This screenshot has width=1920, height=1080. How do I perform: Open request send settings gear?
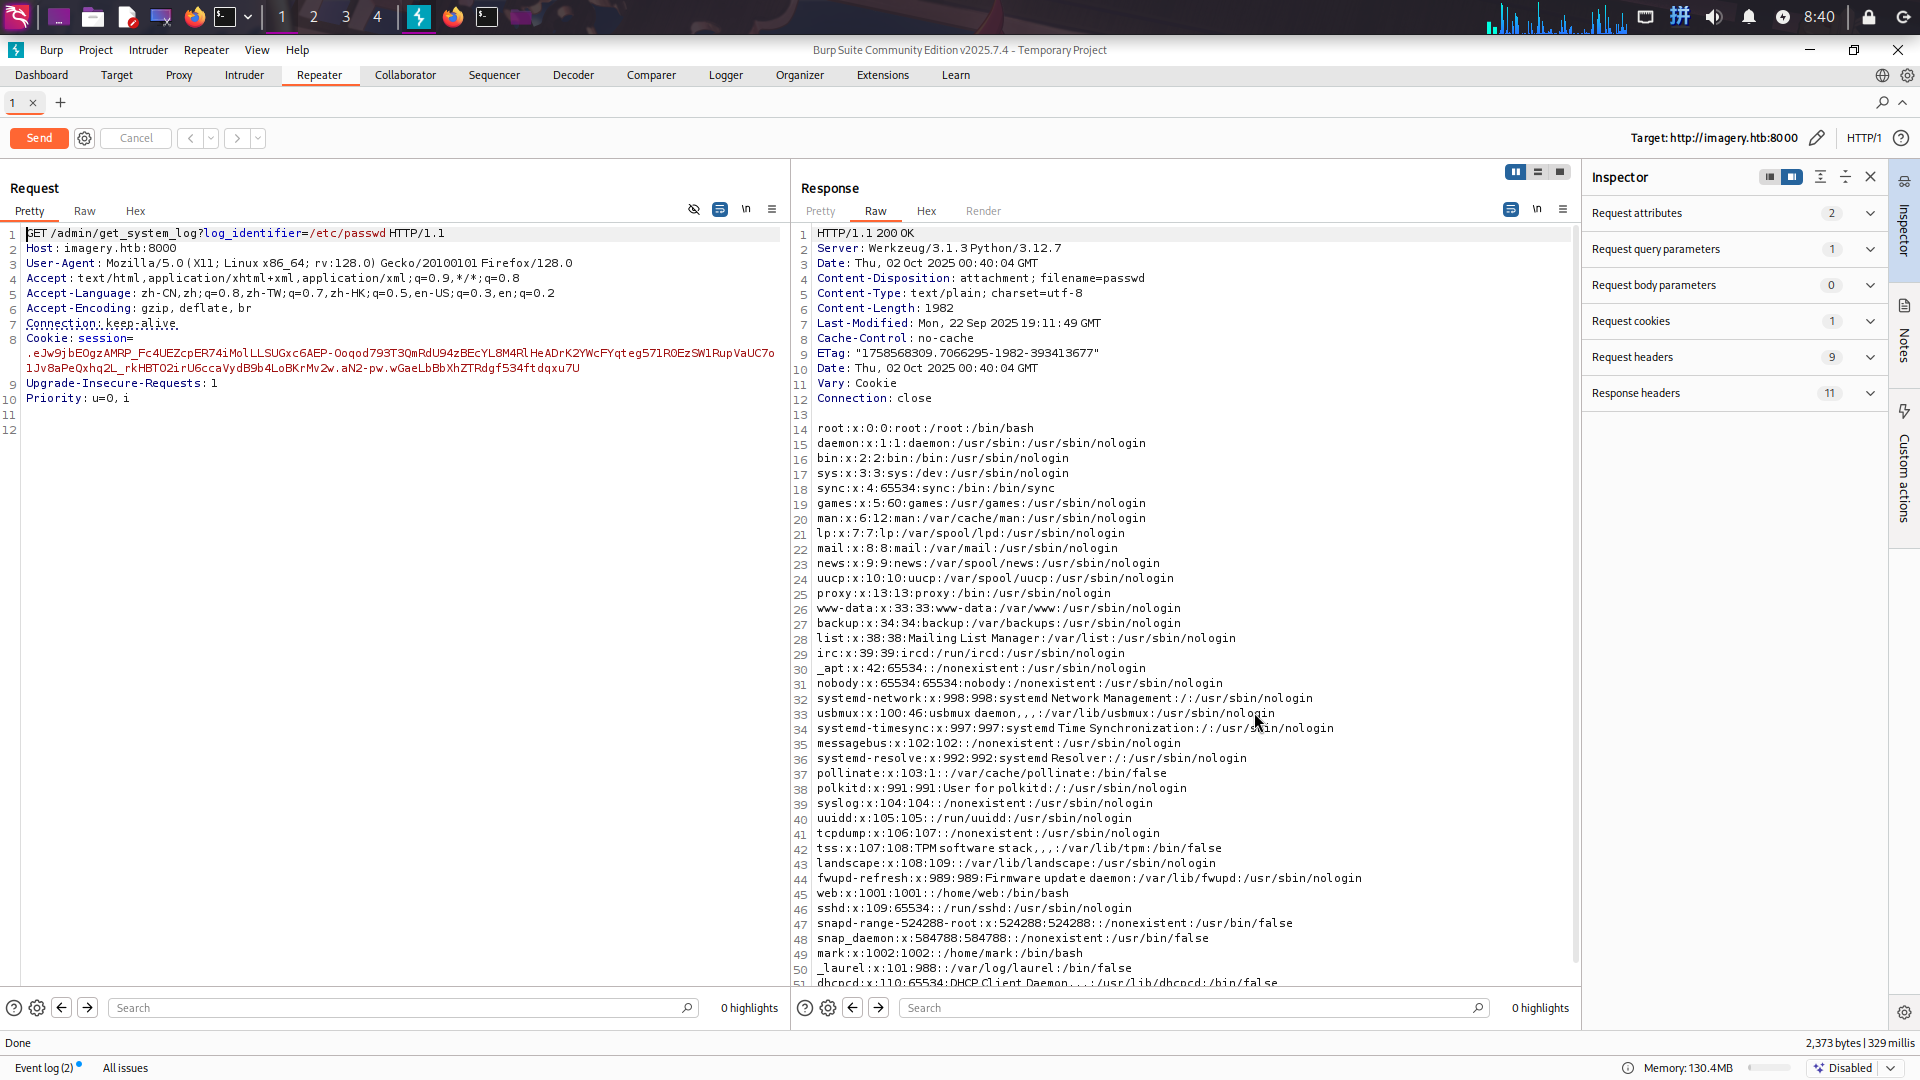tap(85, 139)
